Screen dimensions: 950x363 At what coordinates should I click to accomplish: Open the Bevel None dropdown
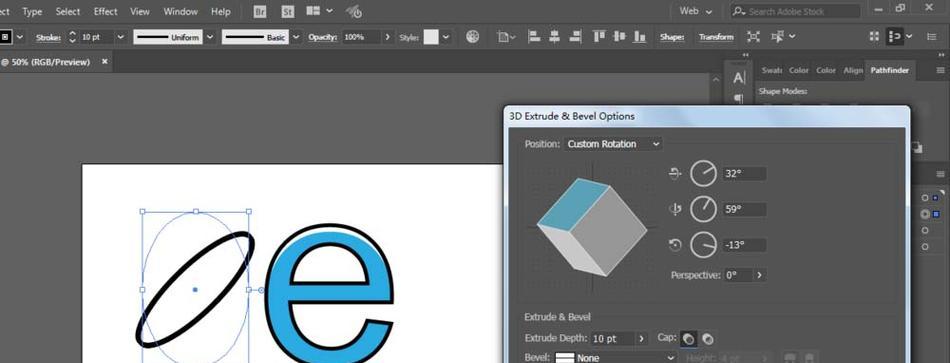tap(615, 358)
